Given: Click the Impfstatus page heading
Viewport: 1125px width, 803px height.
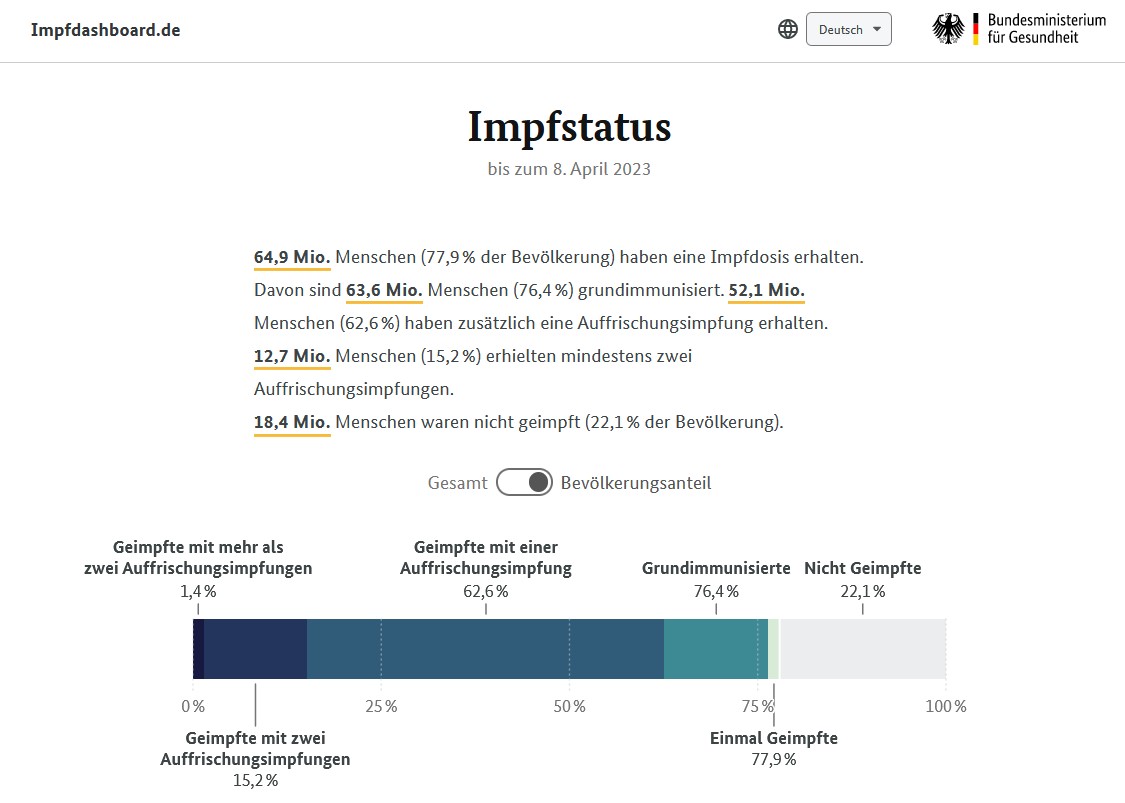Looking at the screenshot, I should (569, 128).
